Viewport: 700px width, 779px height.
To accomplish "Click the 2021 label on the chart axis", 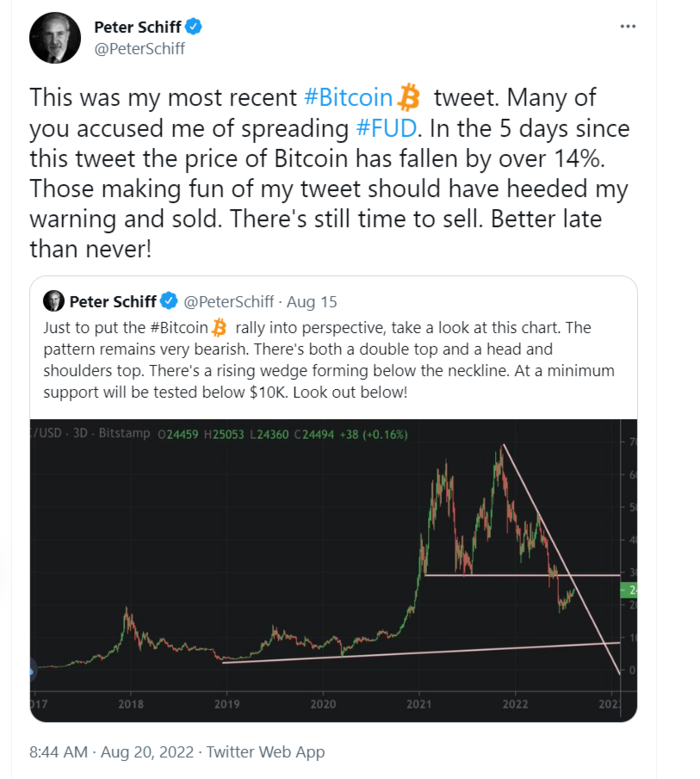I will 419,704.
